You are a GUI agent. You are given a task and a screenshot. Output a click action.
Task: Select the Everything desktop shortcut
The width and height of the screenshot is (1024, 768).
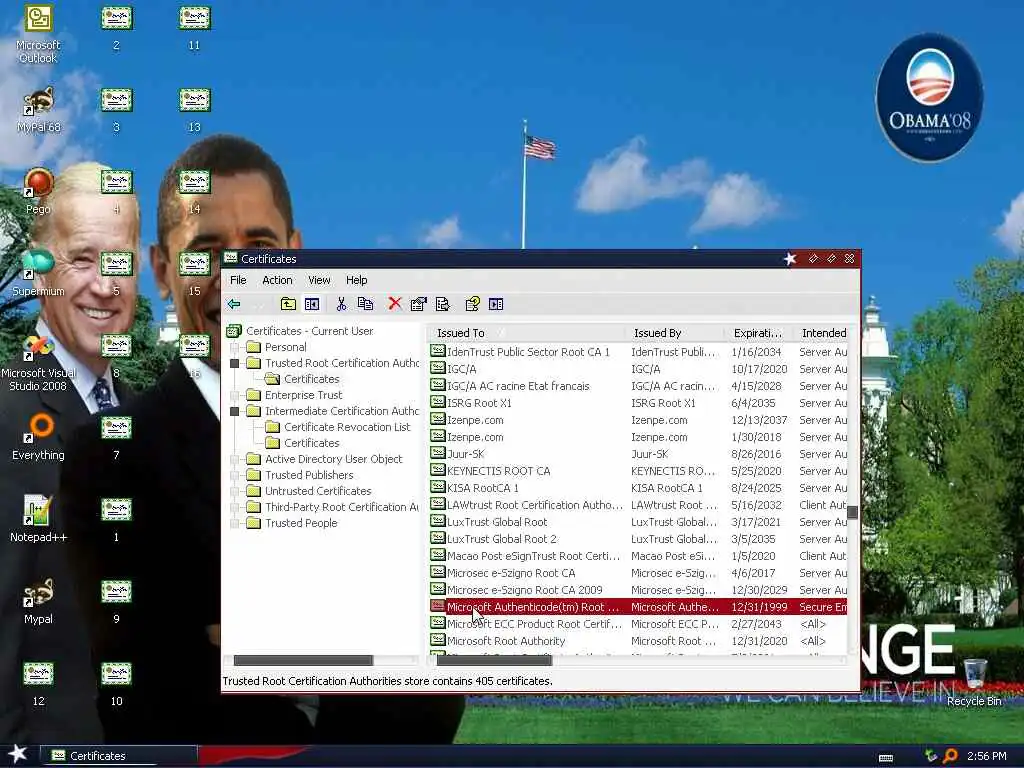38,438
